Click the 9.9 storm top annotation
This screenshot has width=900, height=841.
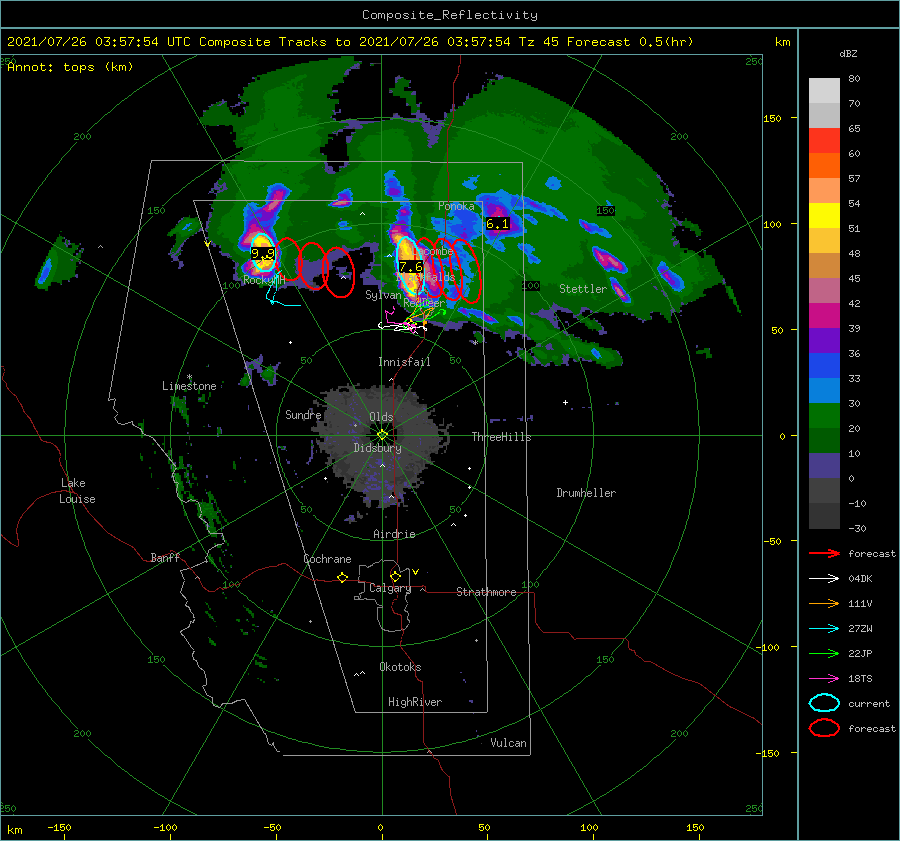263,253
